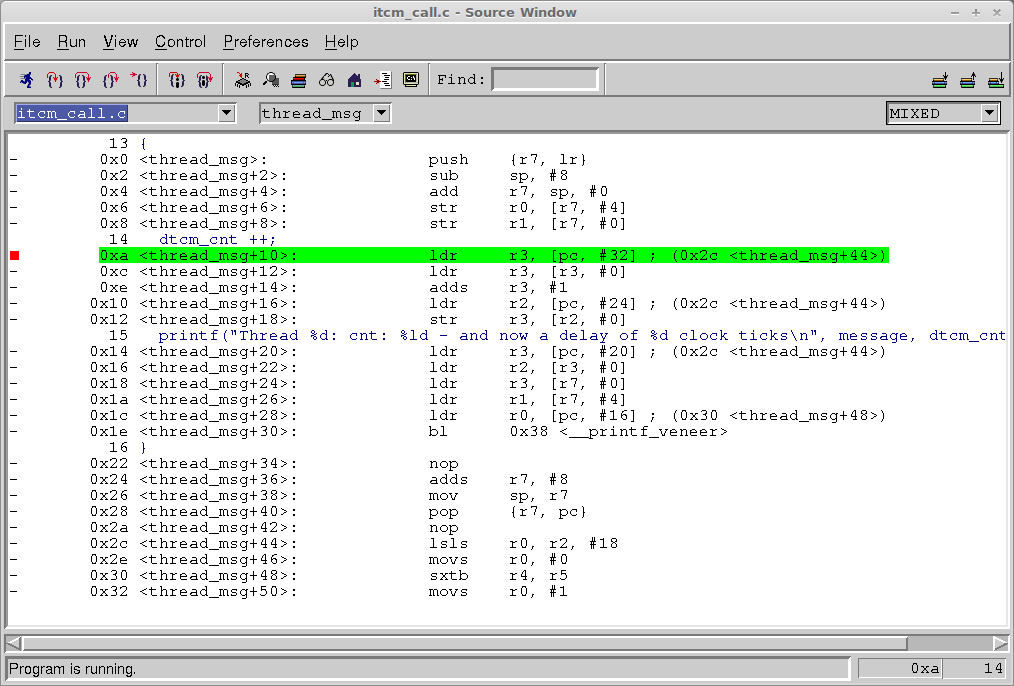Click the 'lsls r0, r2, #18' instruction

(x=523, y=544)
